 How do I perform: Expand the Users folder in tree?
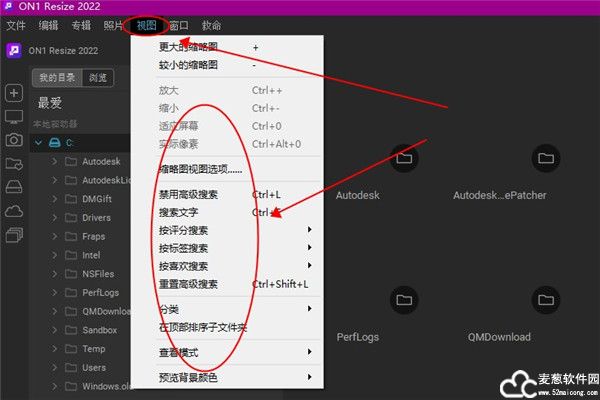click(54, 367)
